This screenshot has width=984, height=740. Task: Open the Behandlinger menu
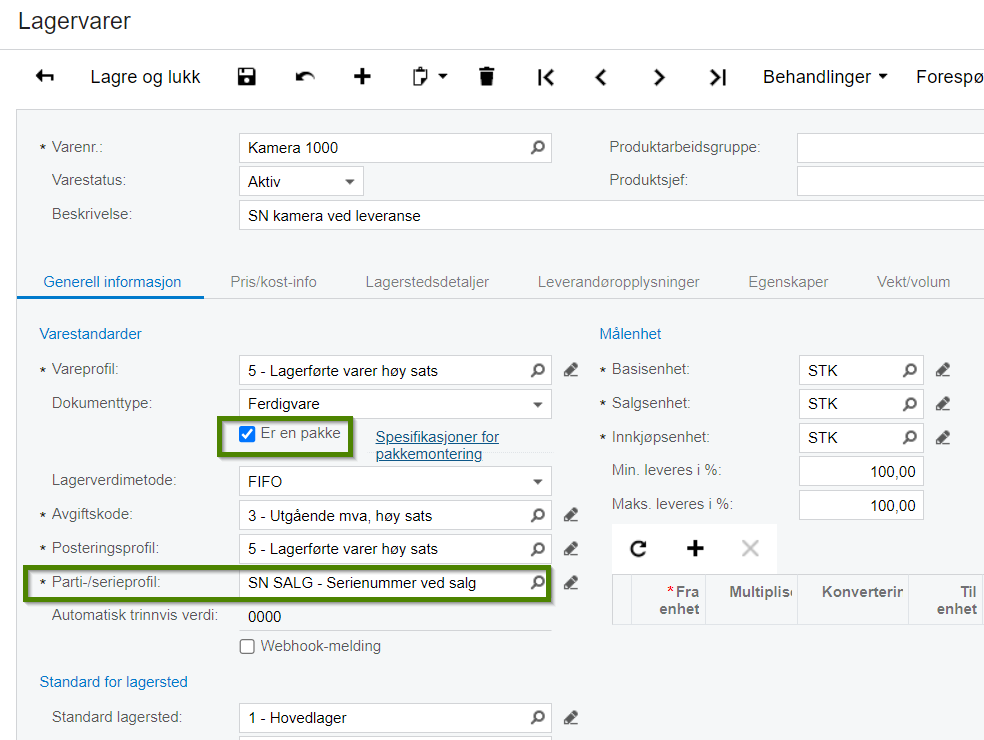click(825, 77)
